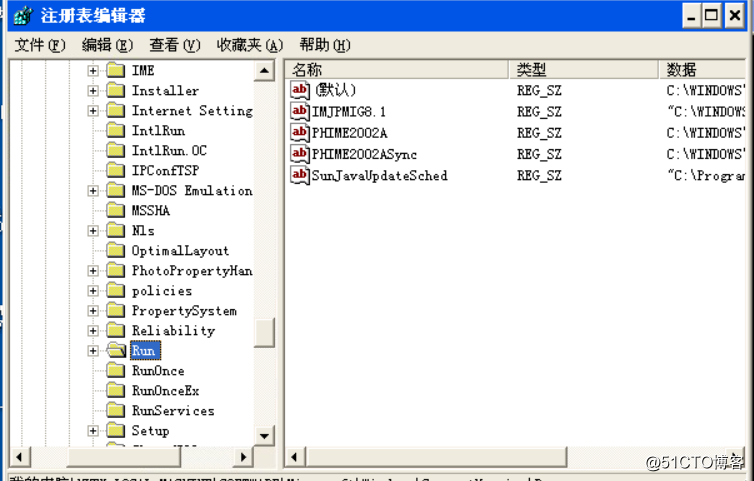Expand the Installer tree node
Viewport: 754px width, 481px height.
[x=93, y=91]
